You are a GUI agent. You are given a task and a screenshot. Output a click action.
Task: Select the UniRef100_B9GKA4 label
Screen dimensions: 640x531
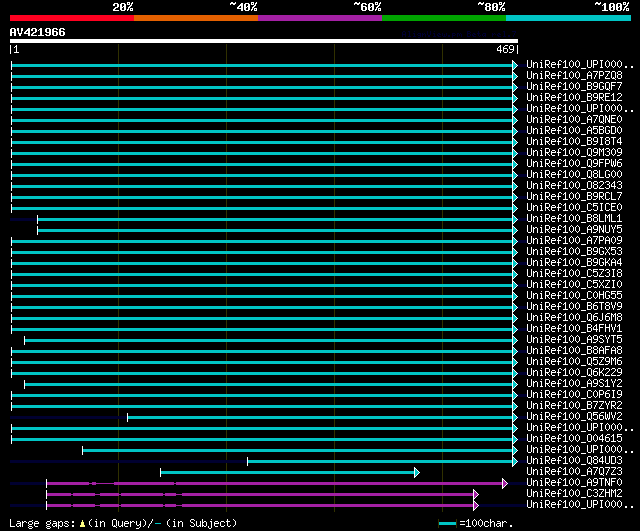coord(574,263)
